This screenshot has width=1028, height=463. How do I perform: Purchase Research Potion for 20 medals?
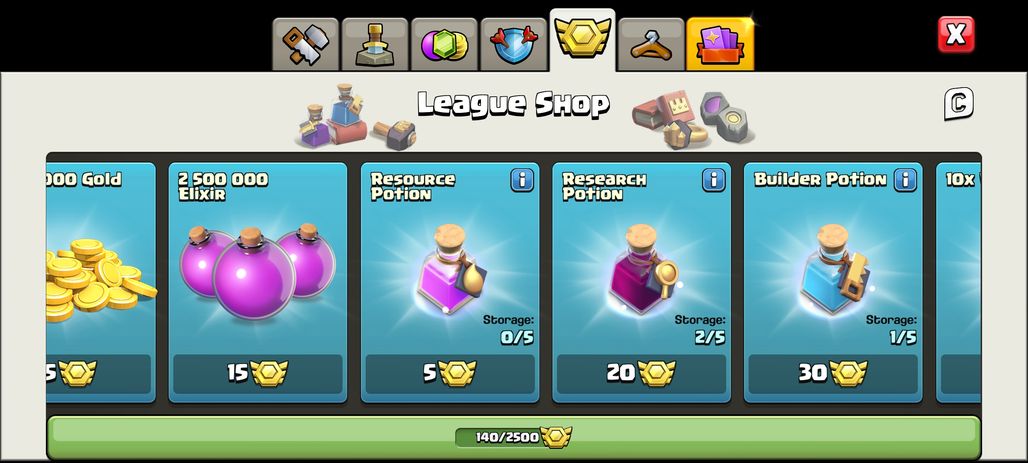[x=641, y=373]
